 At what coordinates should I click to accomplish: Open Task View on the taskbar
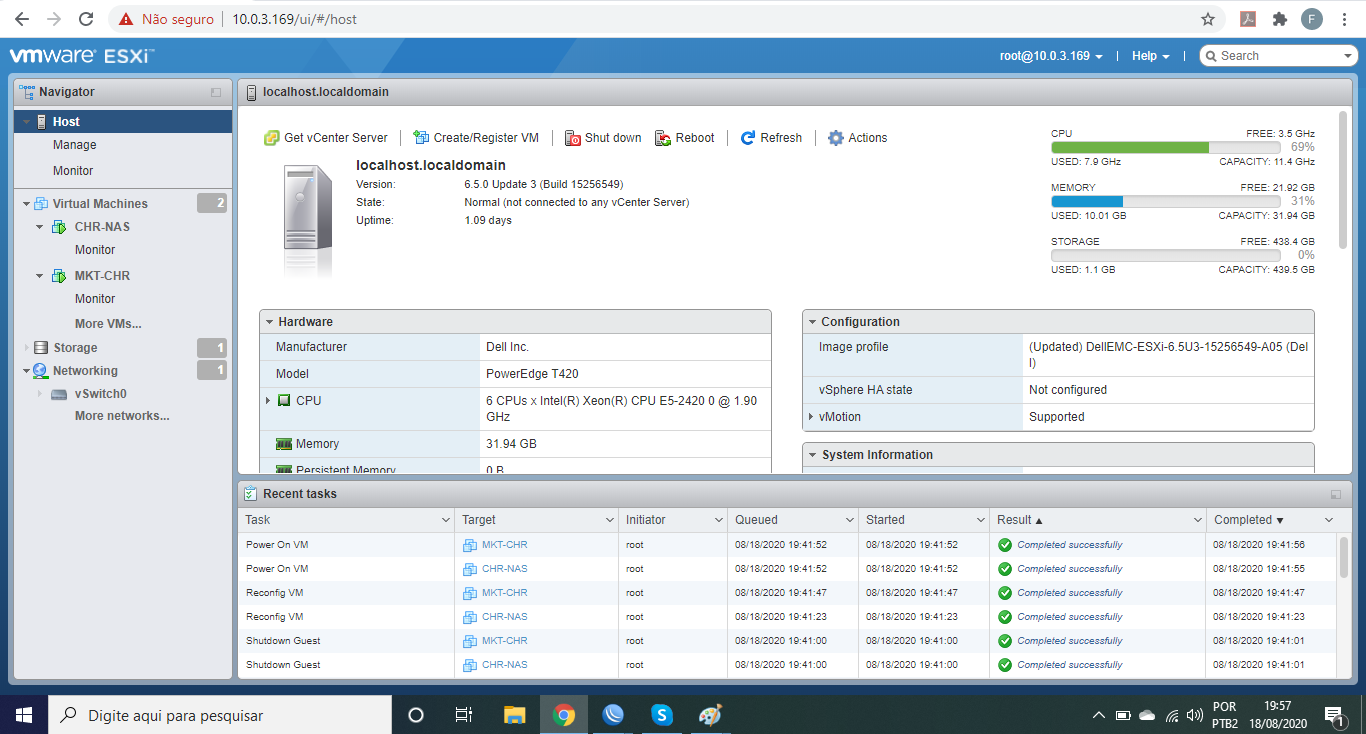[463, 715]
